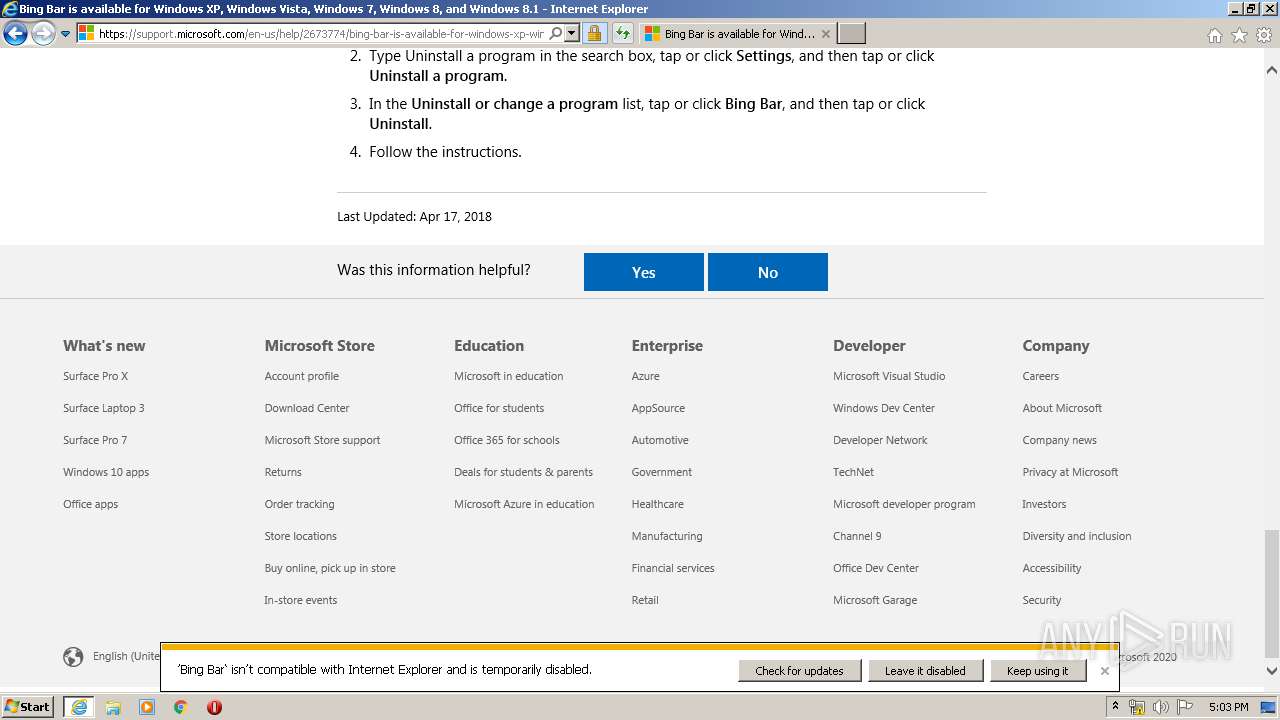Answer Yes to helpful question

(x=644, y=272)
